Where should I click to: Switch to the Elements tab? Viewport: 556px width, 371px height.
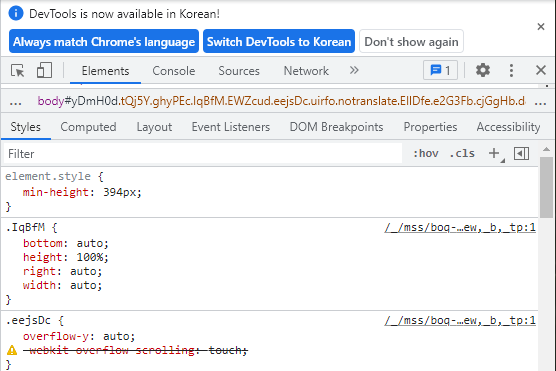[x=105, y=71]
